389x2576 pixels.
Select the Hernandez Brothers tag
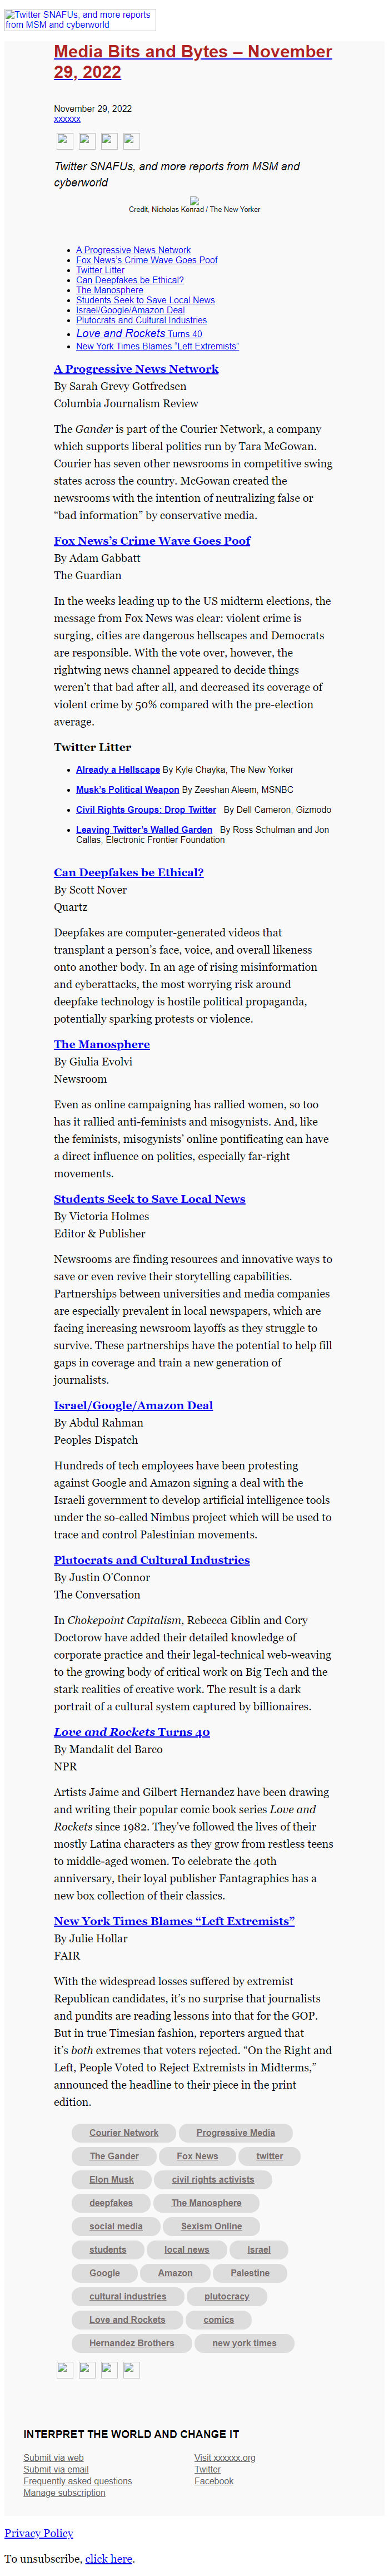tap(131, 2342)
